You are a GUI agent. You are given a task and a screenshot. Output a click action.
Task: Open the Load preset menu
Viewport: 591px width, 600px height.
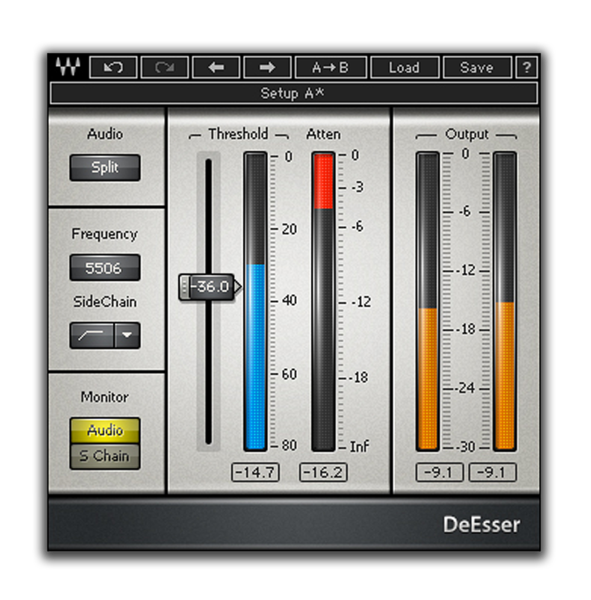click(x=404, y=67)
